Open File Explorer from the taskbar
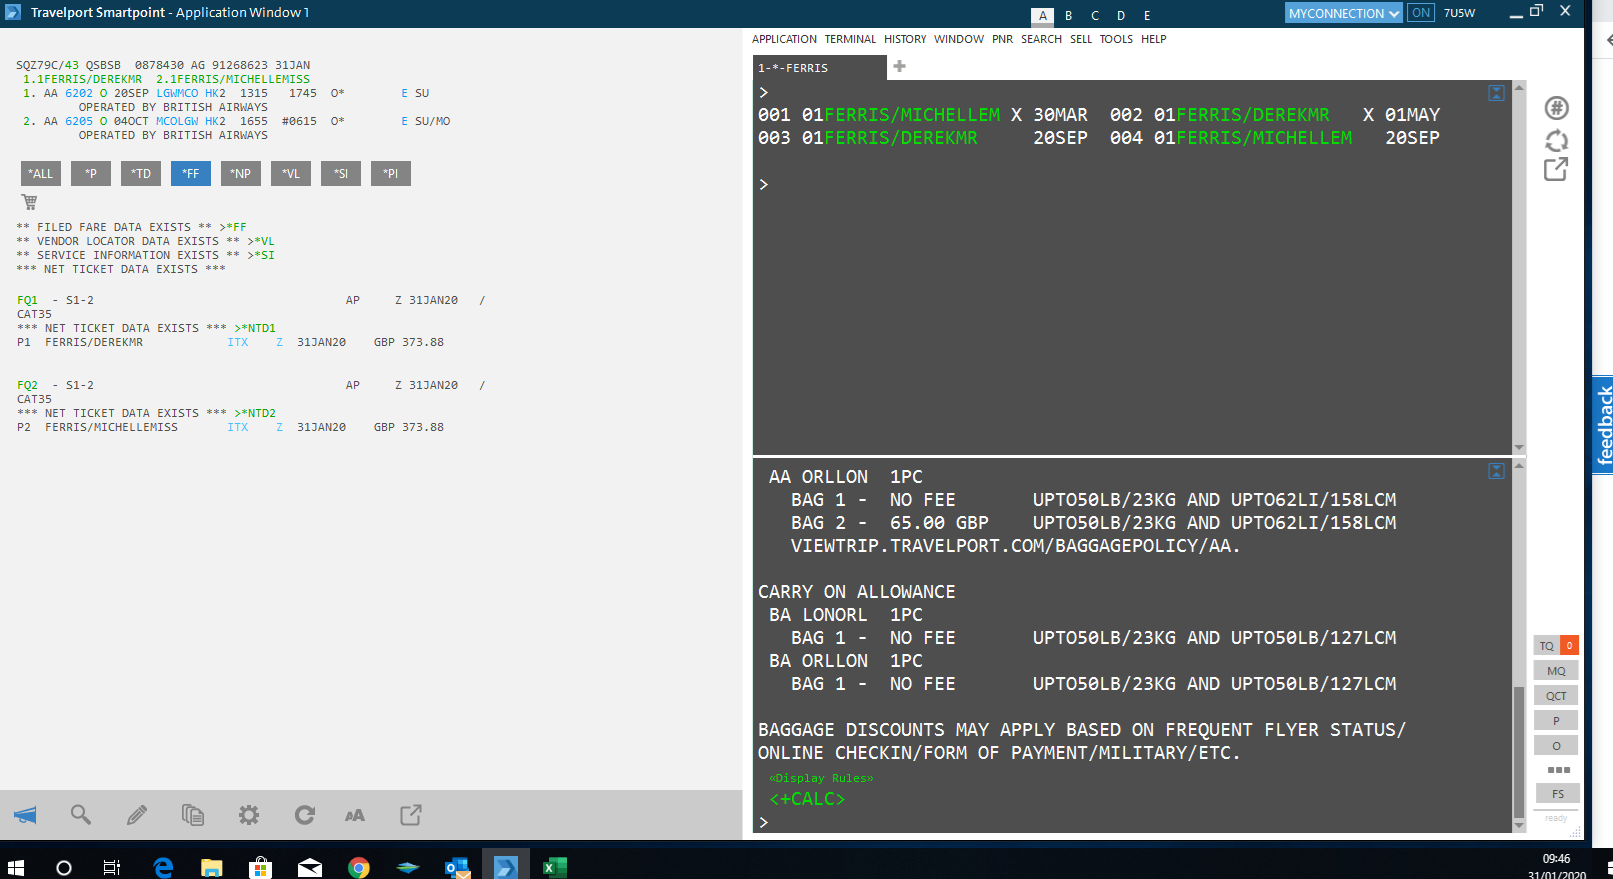The height and width of the screenshot is (879, 1613). point(212,867)
